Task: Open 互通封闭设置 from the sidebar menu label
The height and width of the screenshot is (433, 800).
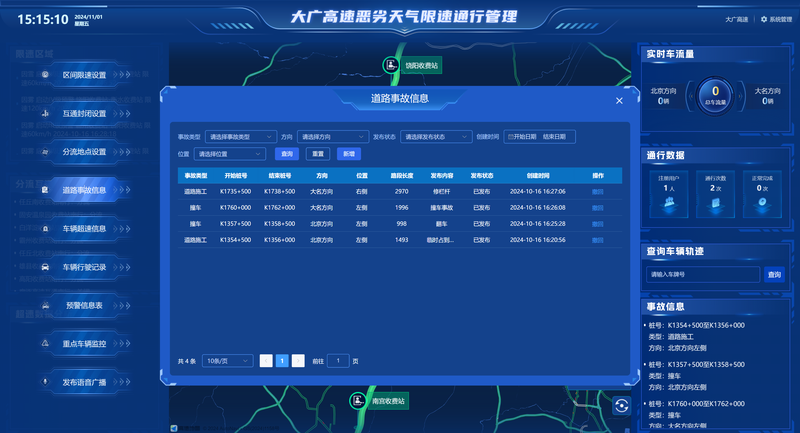Action: (84, 113)
